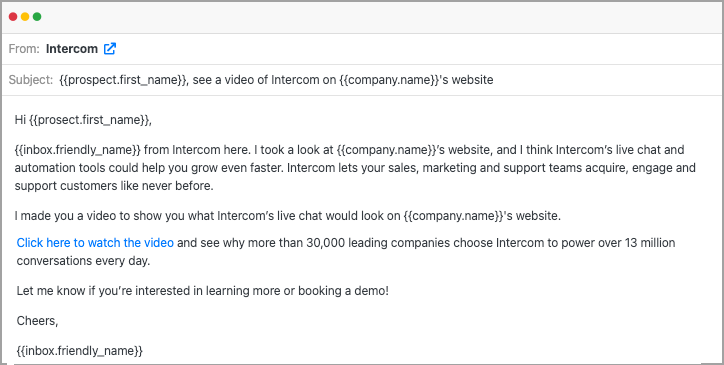Screen dimensions: 724x365
Task: Maximize the window using the green button
Action: coord(37,17)
